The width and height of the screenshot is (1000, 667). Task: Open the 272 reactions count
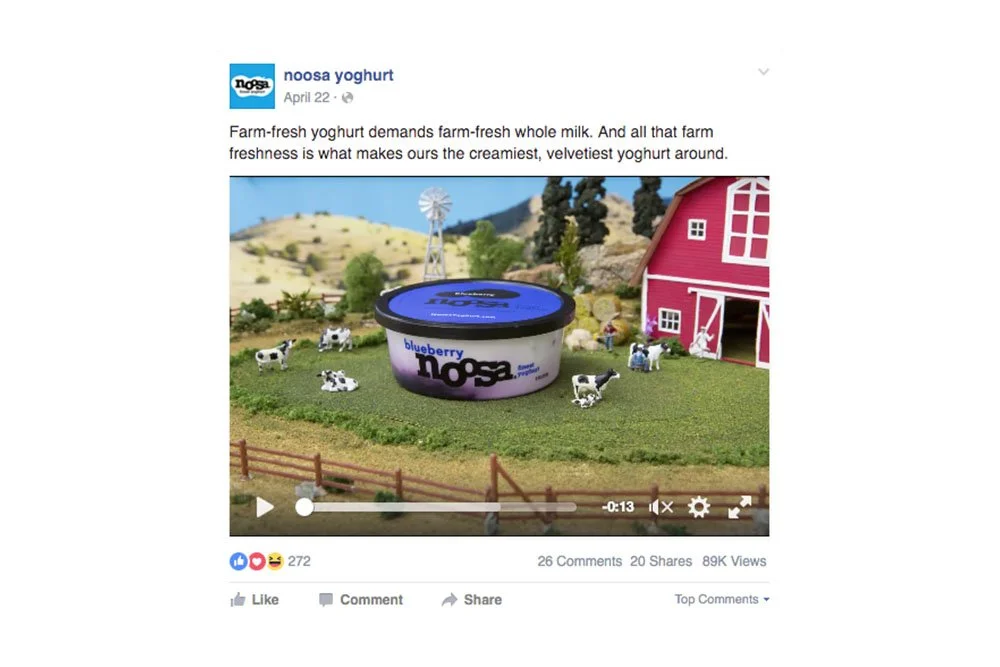point(299,561)
